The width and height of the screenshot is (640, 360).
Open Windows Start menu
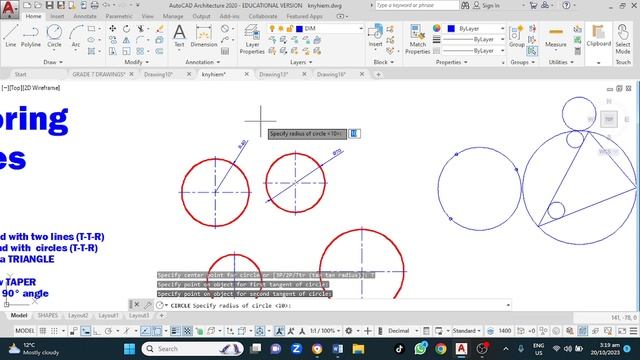(x=129, y=349)
